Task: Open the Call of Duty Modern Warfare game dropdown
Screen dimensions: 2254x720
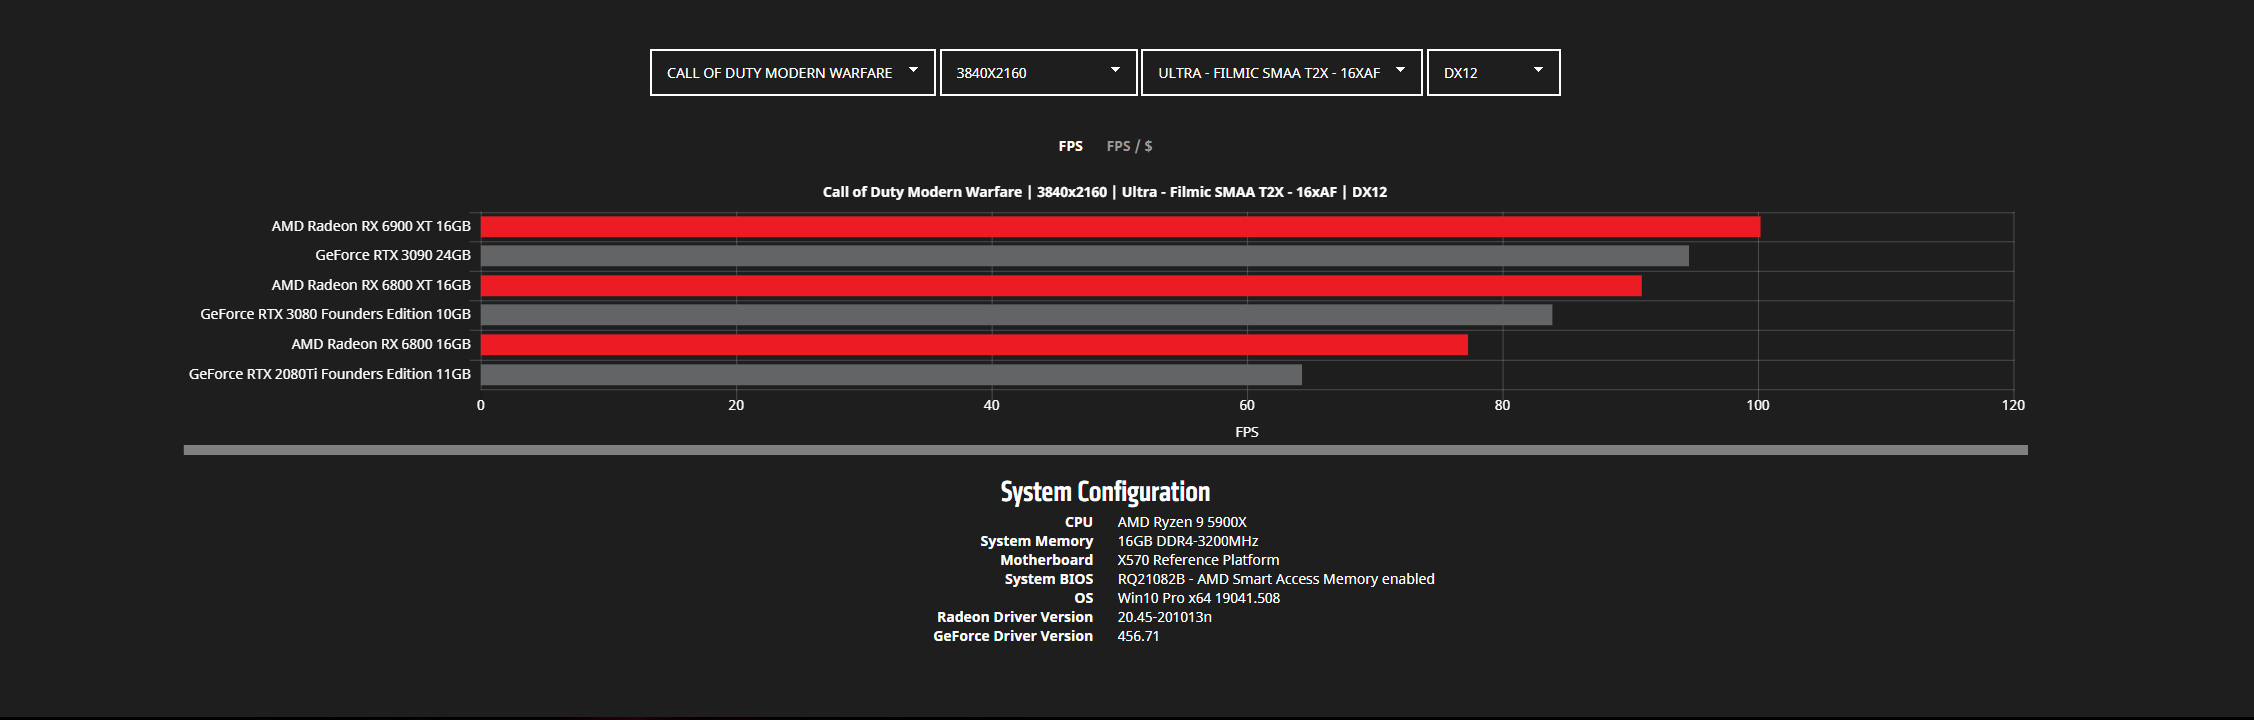Action: 792,73
